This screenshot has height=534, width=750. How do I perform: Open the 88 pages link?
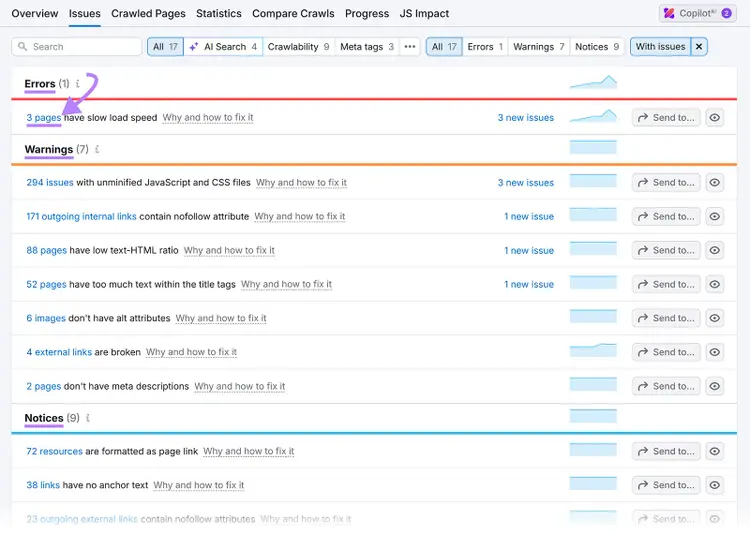pyautogui.click(x=46, y=250)
